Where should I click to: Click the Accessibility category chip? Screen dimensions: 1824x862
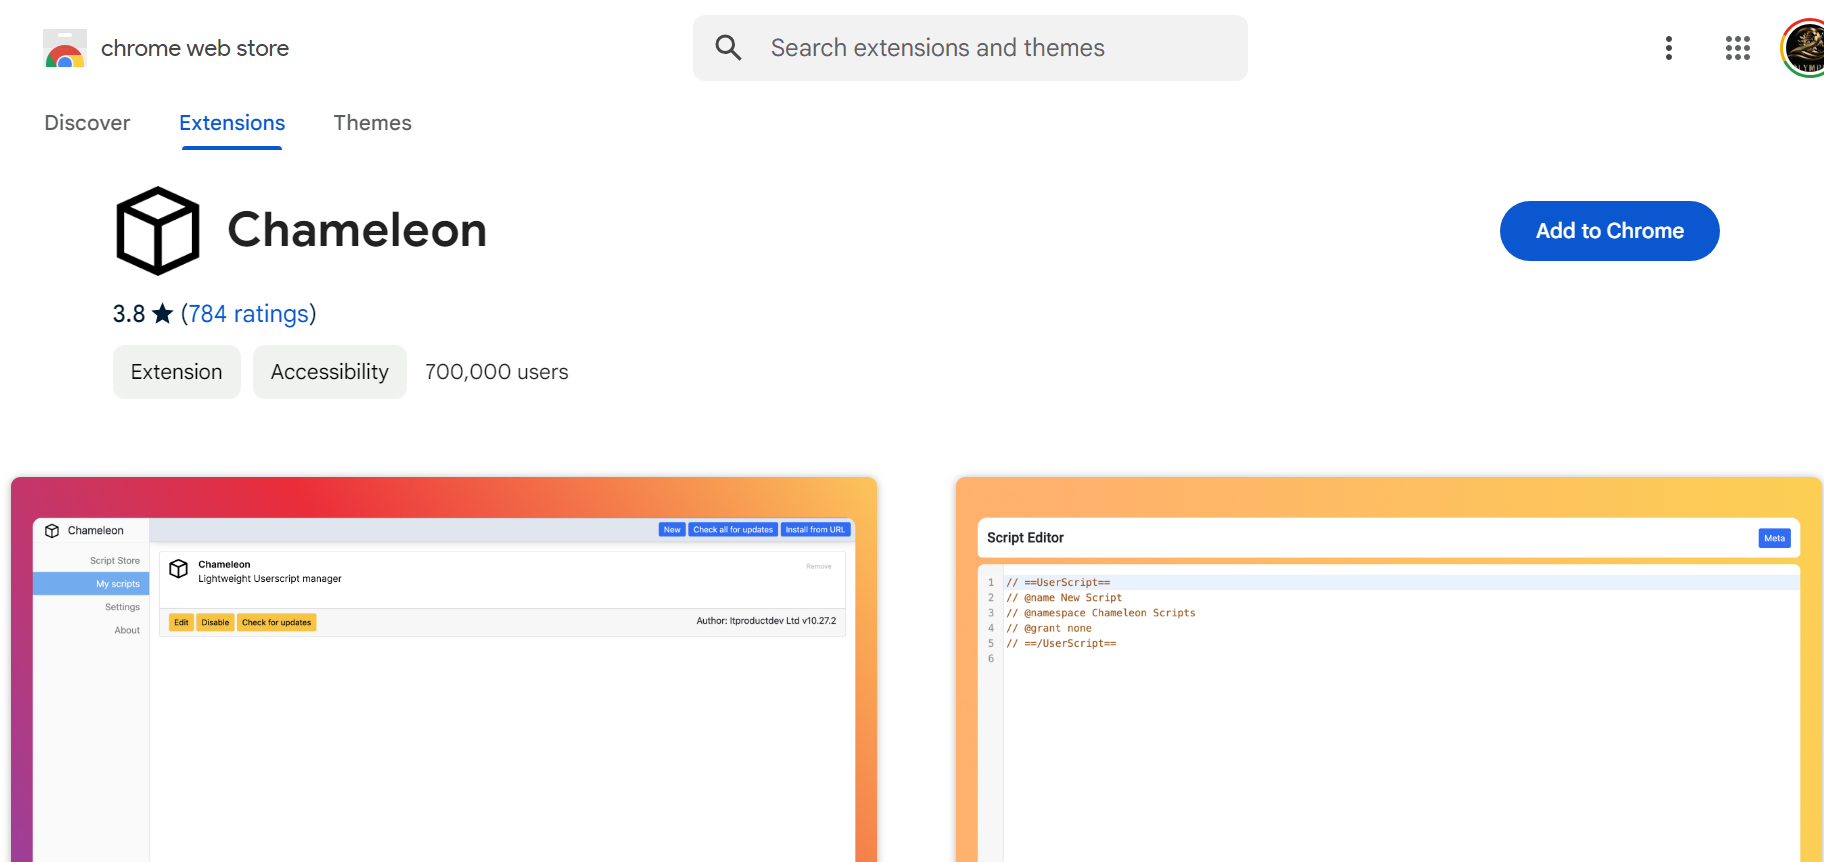click(330, 372)
